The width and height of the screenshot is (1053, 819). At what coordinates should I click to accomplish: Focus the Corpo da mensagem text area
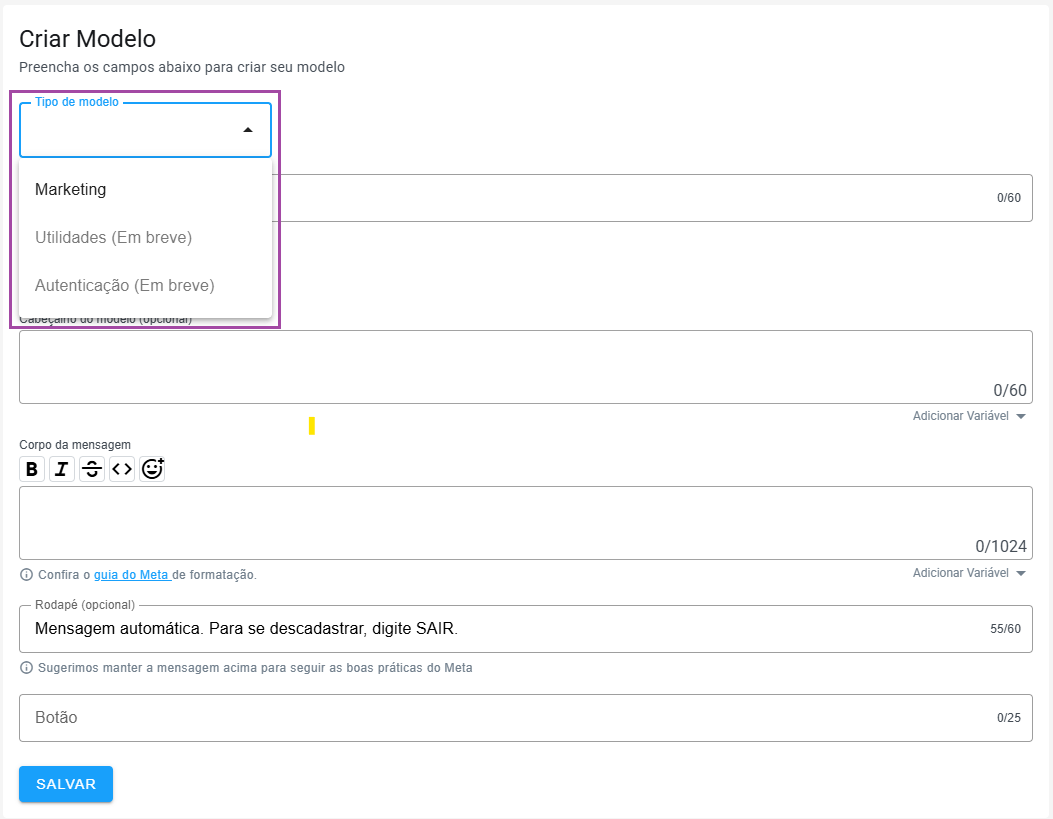point(526,523)
